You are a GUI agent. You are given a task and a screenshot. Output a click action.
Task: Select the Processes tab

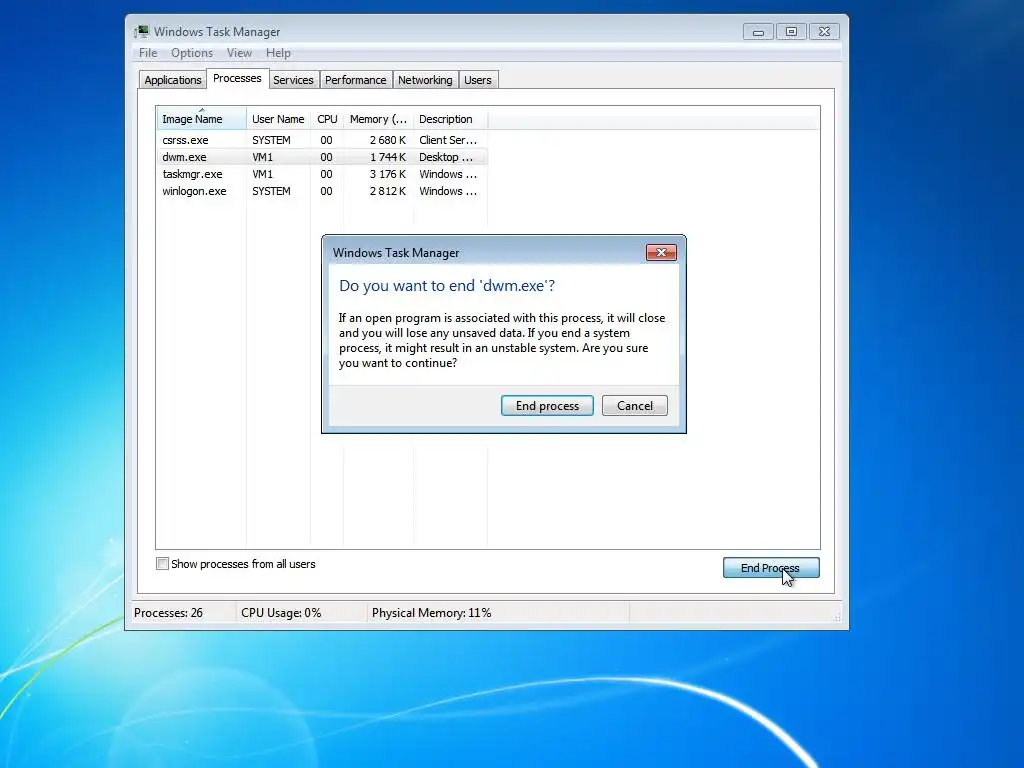point(237,78)
